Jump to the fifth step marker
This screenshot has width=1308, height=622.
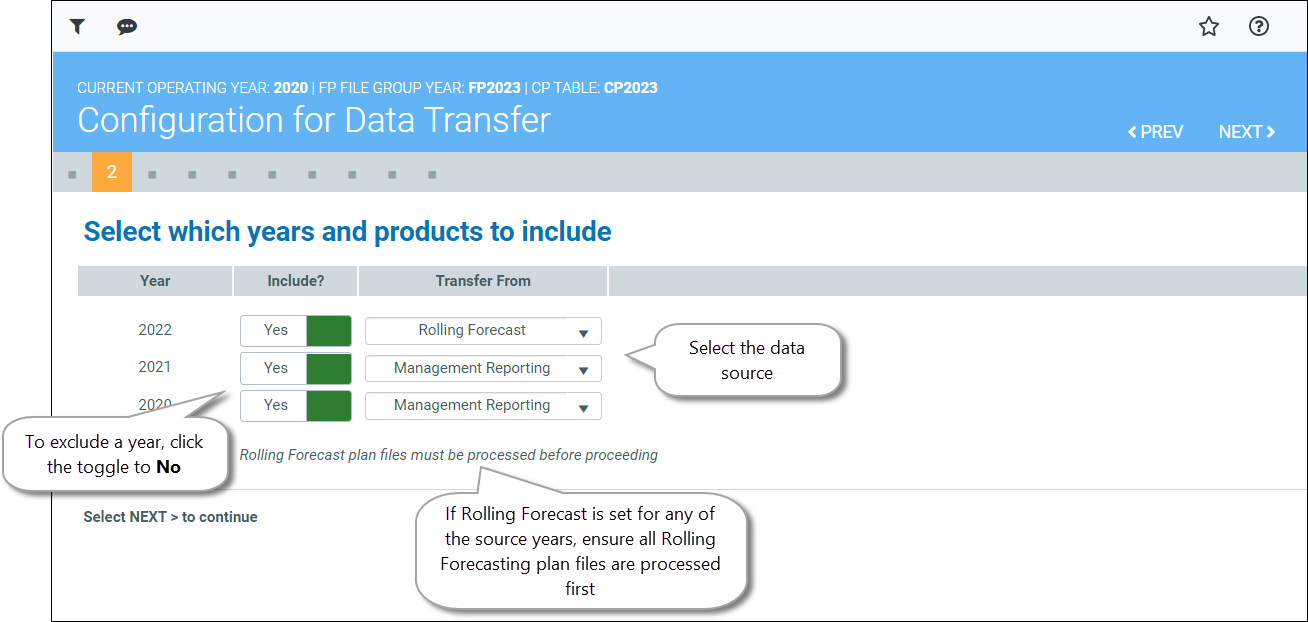click(232, 174)
